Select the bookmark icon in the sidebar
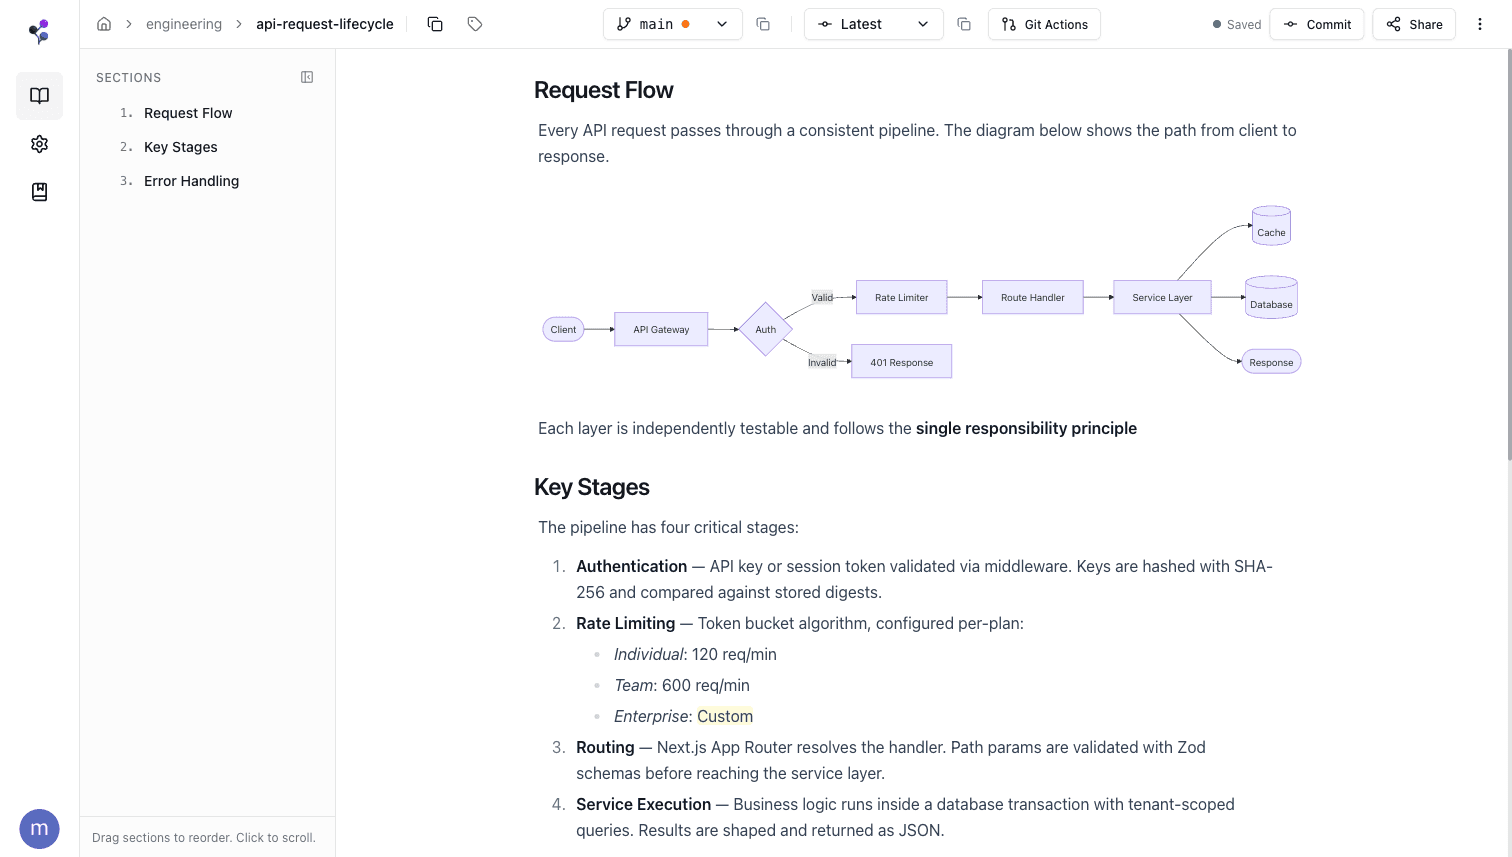The width and height of the screenshot is (1512, 857). click(39, 191)
